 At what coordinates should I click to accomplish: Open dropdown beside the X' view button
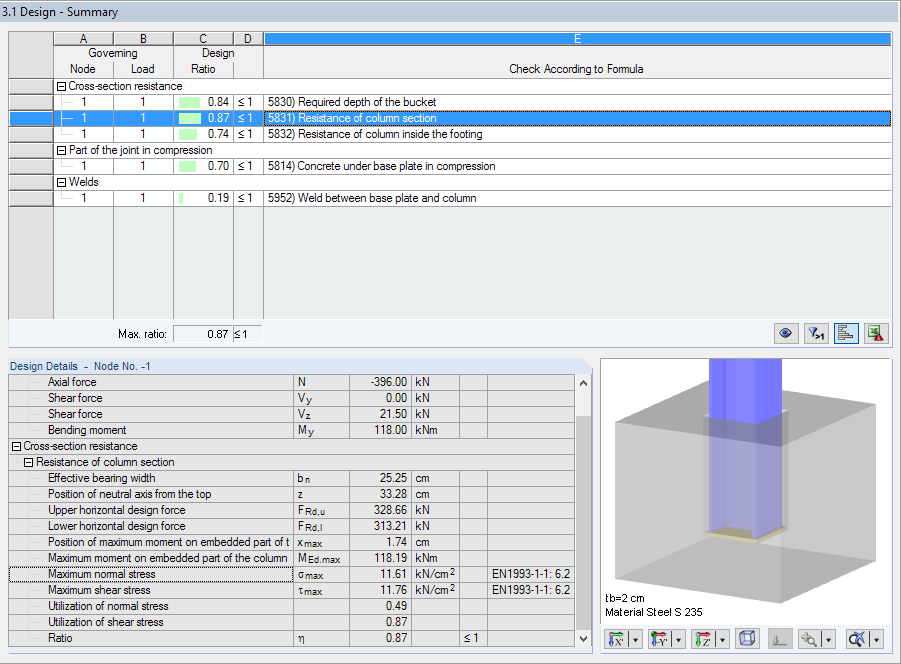[x=634, y=638]
